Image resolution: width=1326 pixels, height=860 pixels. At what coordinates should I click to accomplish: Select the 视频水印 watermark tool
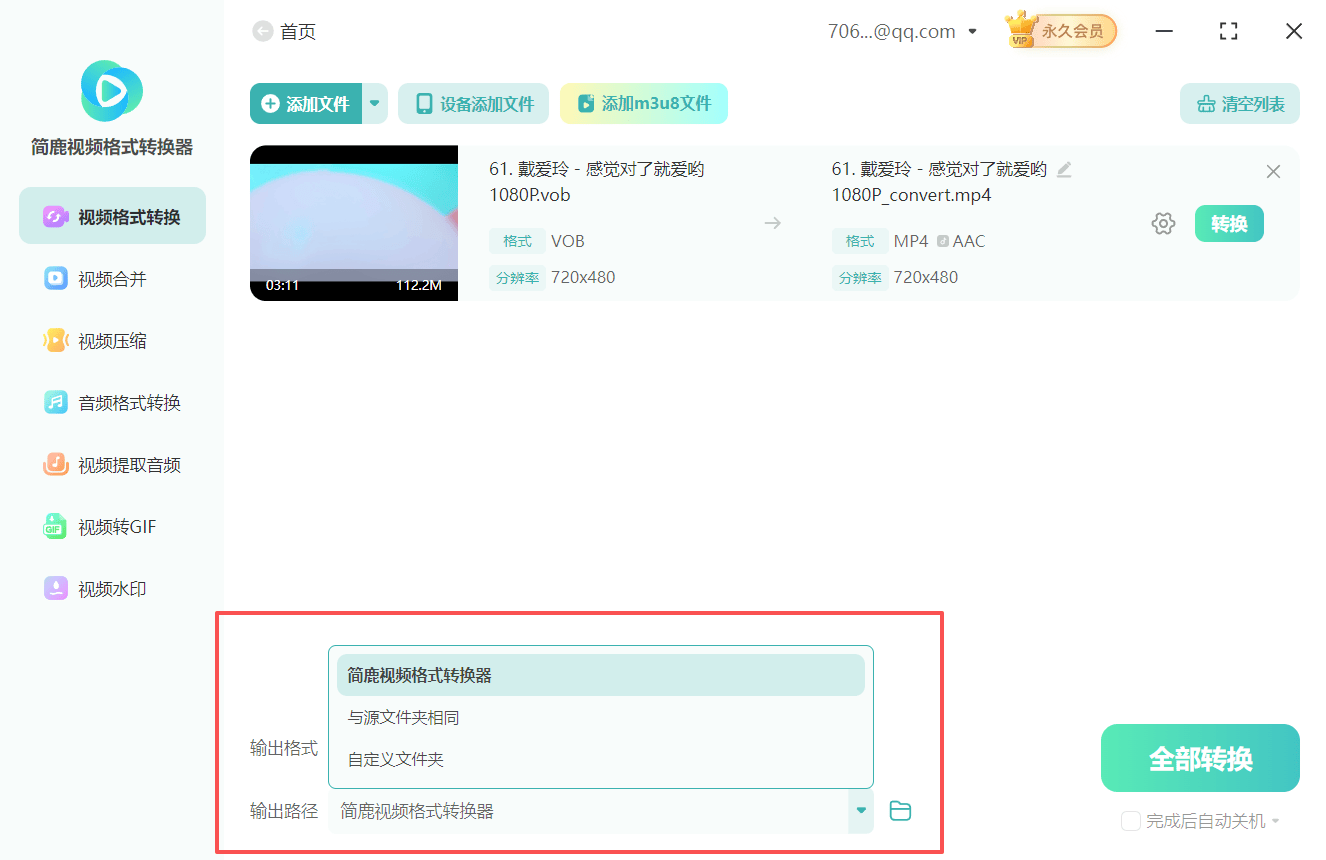[112, 588]
